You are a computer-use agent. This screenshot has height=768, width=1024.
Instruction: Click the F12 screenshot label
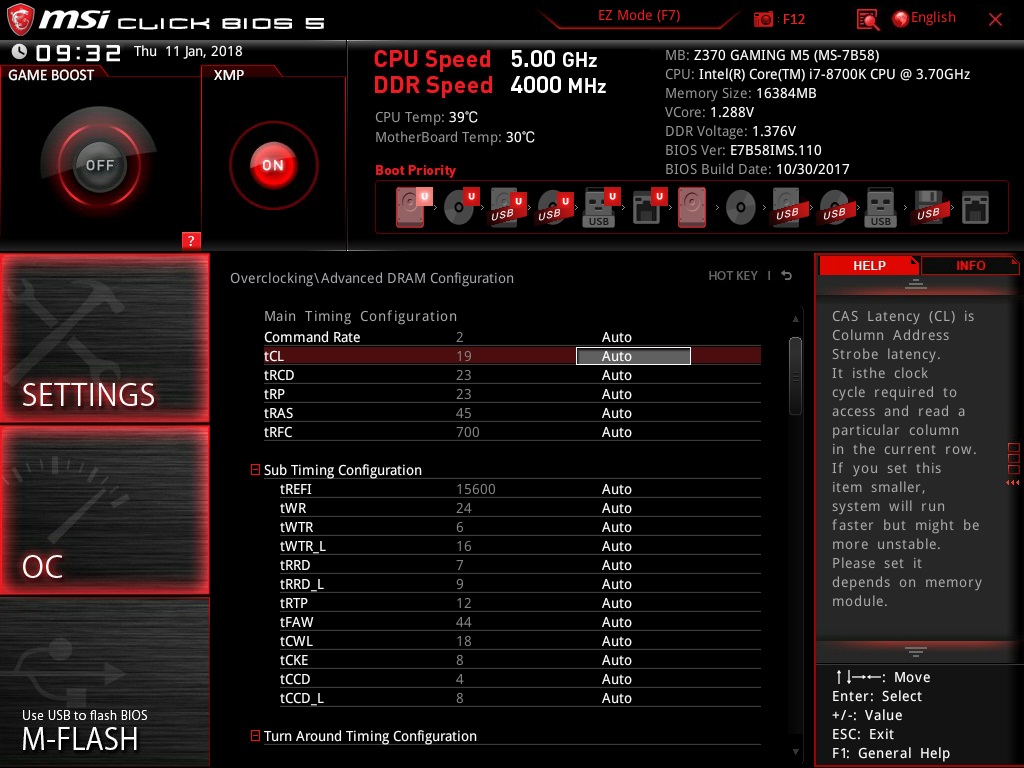click(793, 19)
